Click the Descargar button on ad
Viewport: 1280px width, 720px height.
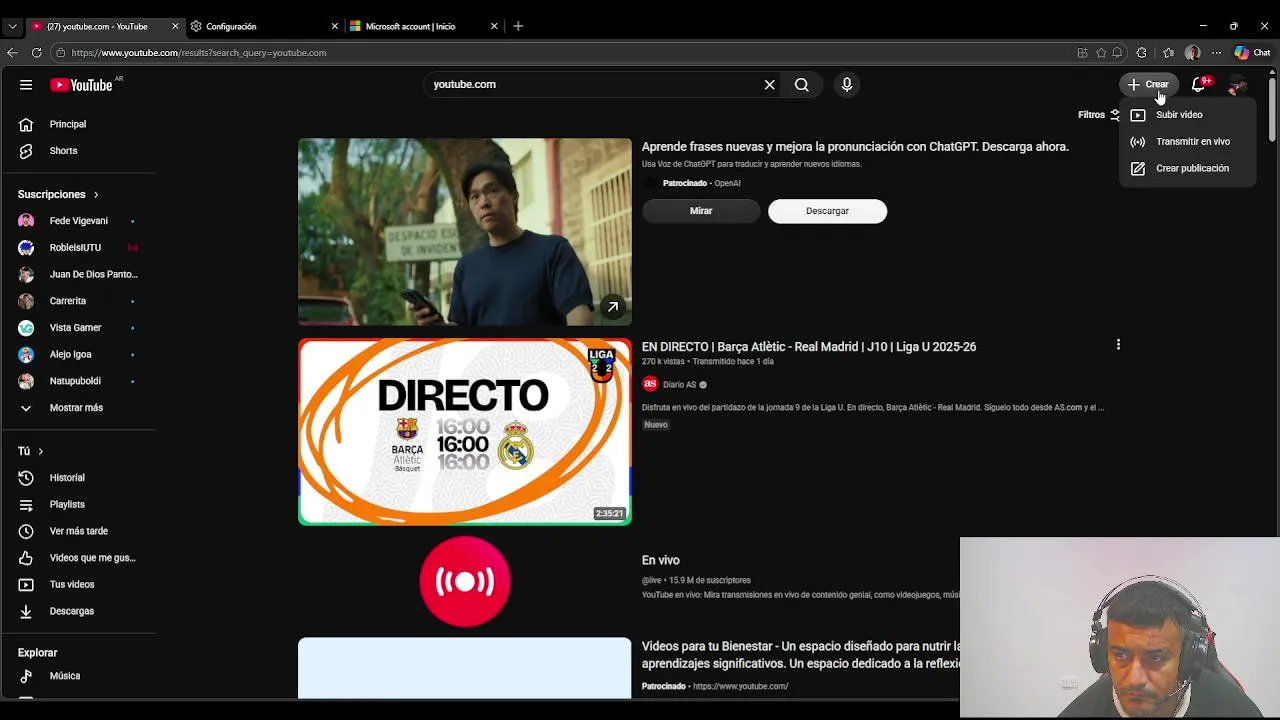click(x=827, y=211)
